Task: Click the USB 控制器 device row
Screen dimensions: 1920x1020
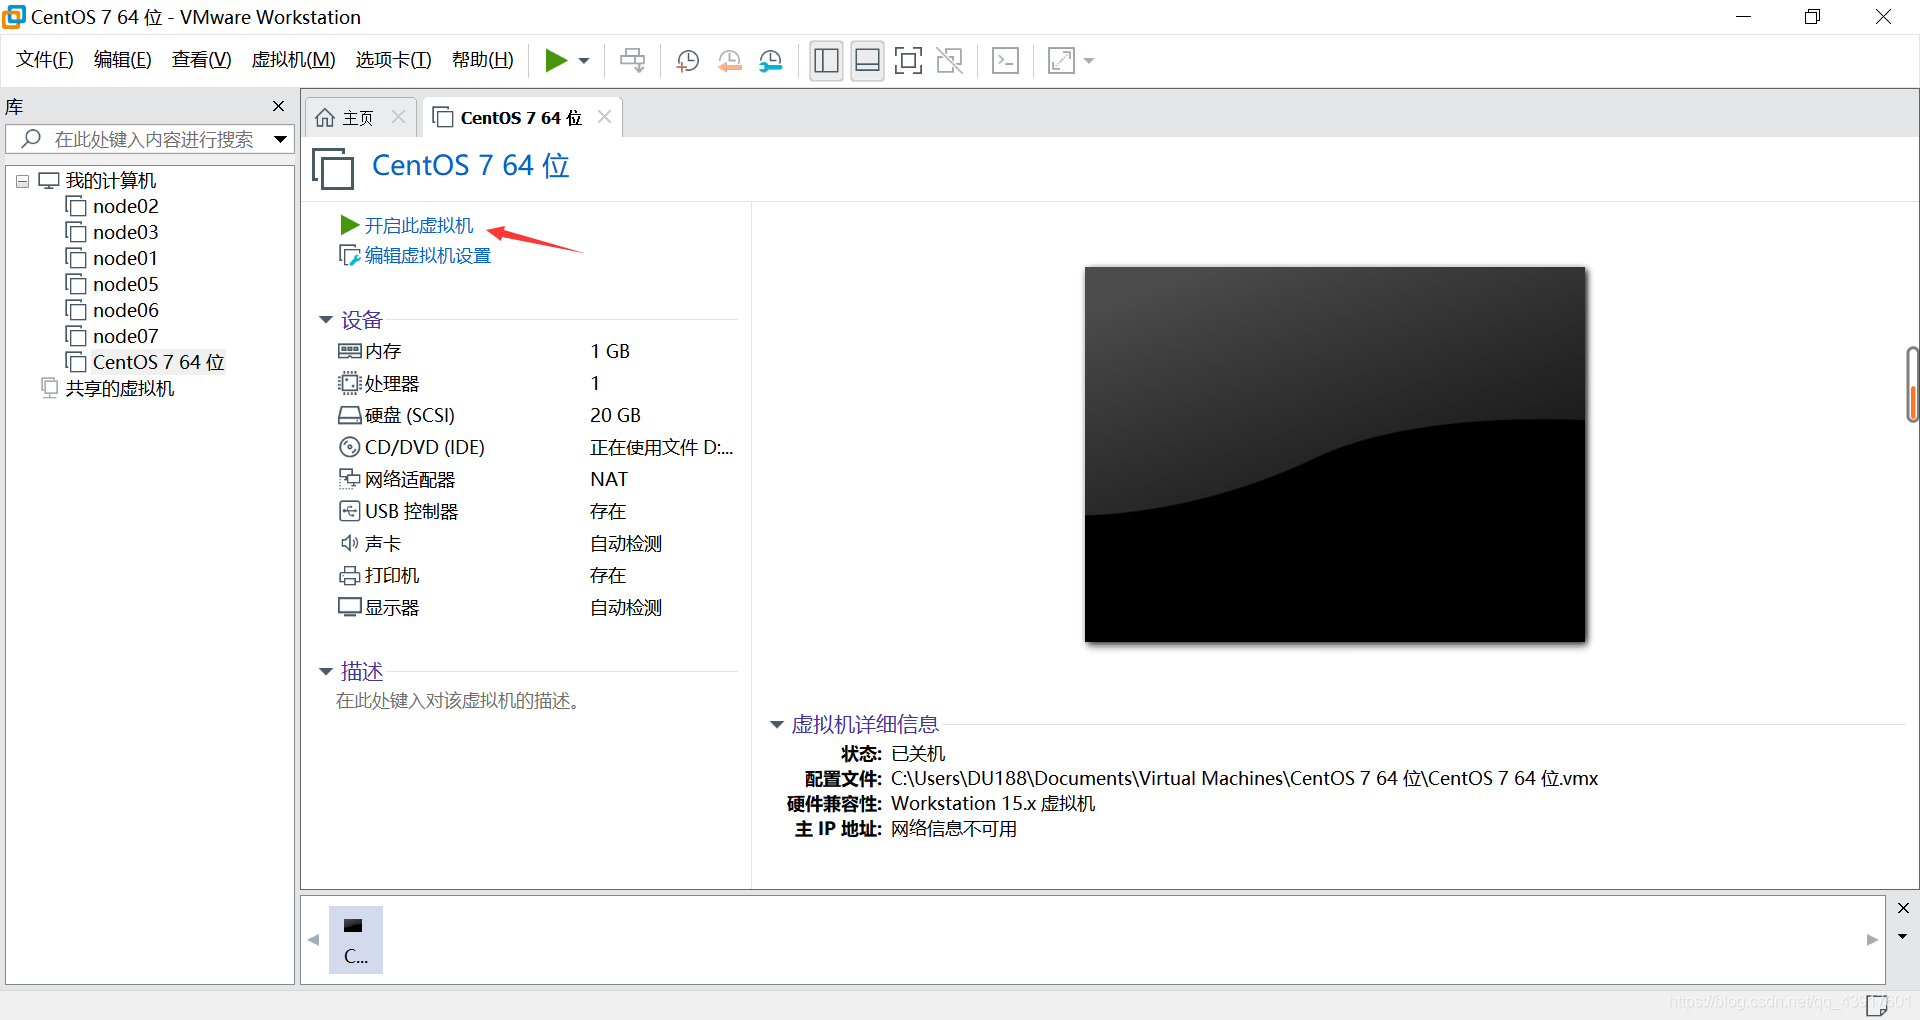Action: (x=536, y=511)
